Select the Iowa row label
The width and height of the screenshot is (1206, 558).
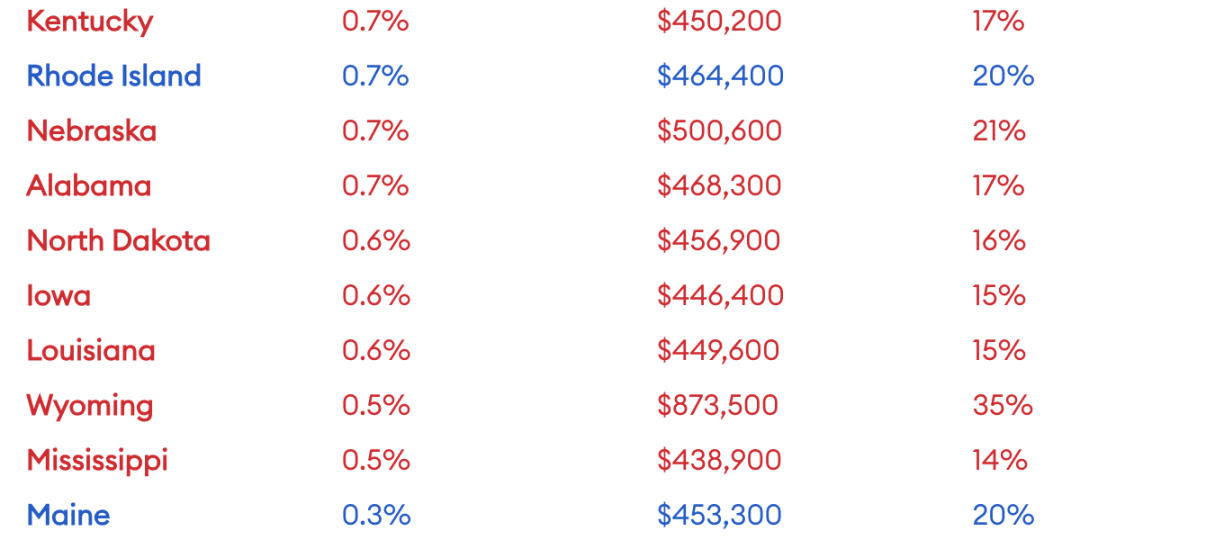(x=58, y=296)
